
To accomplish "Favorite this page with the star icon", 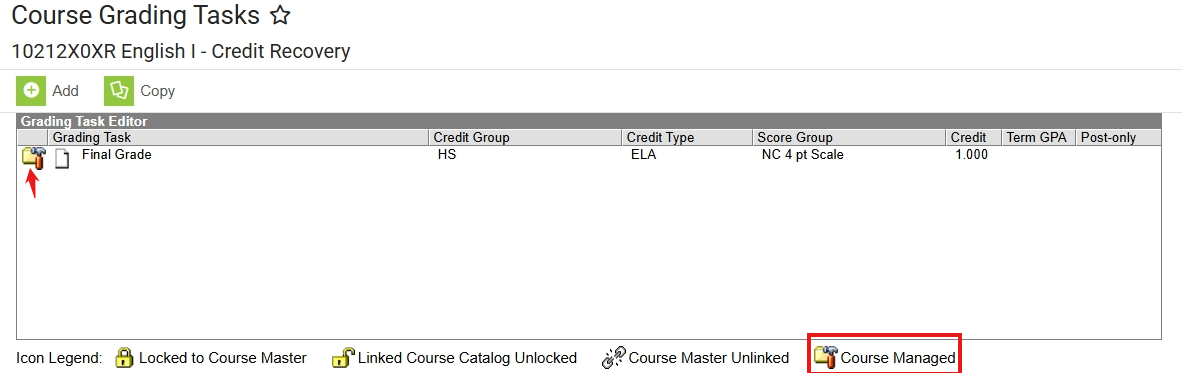I will tap(280, 15).
